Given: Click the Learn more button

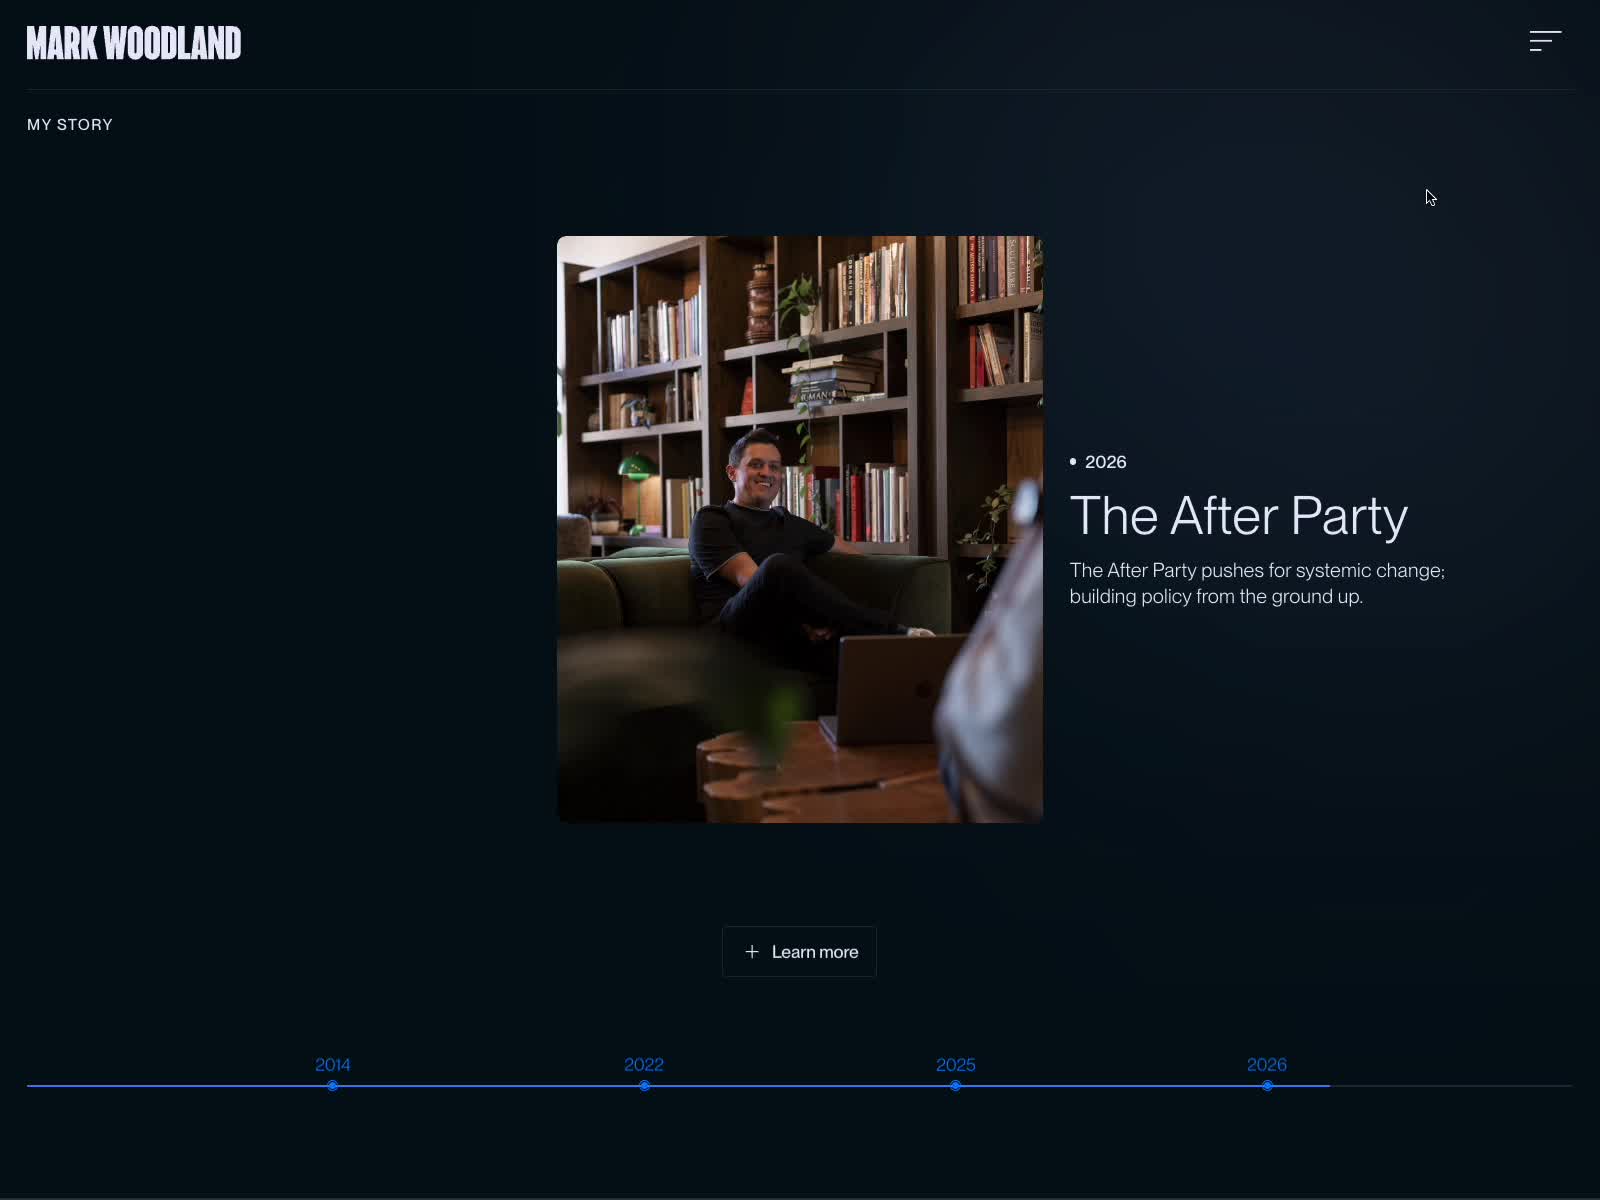Looking at the screenshot, I should coord(799,952).
